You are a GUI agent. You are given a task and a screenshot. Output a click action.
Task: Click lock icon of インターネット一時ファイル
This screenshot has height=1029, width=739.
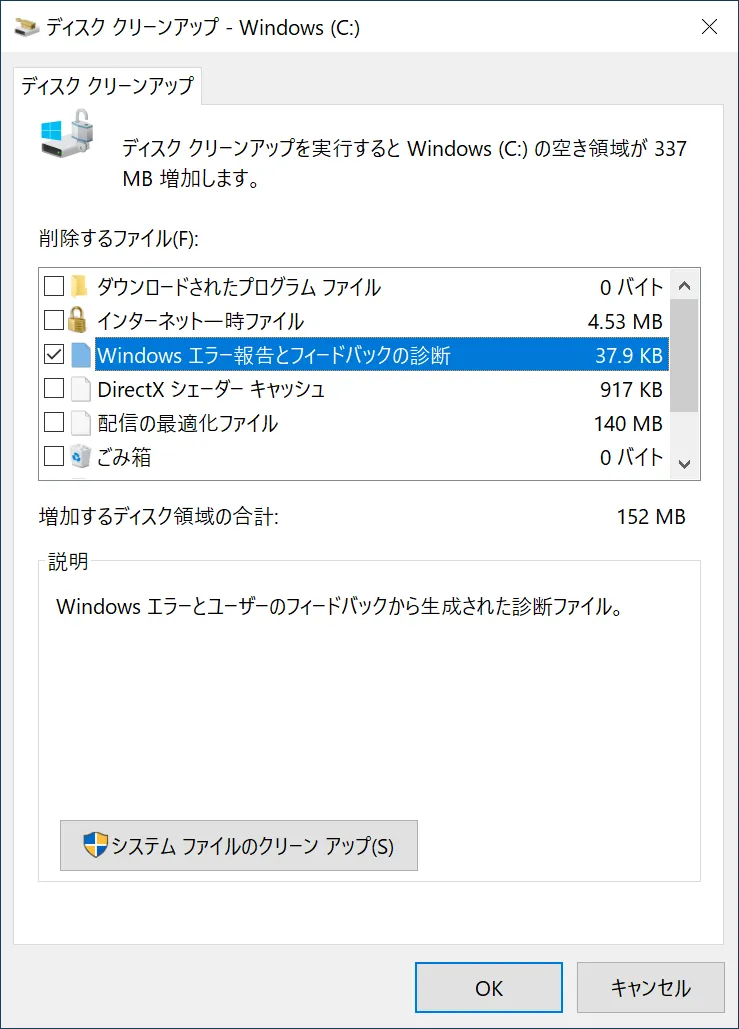pos(77,320)
